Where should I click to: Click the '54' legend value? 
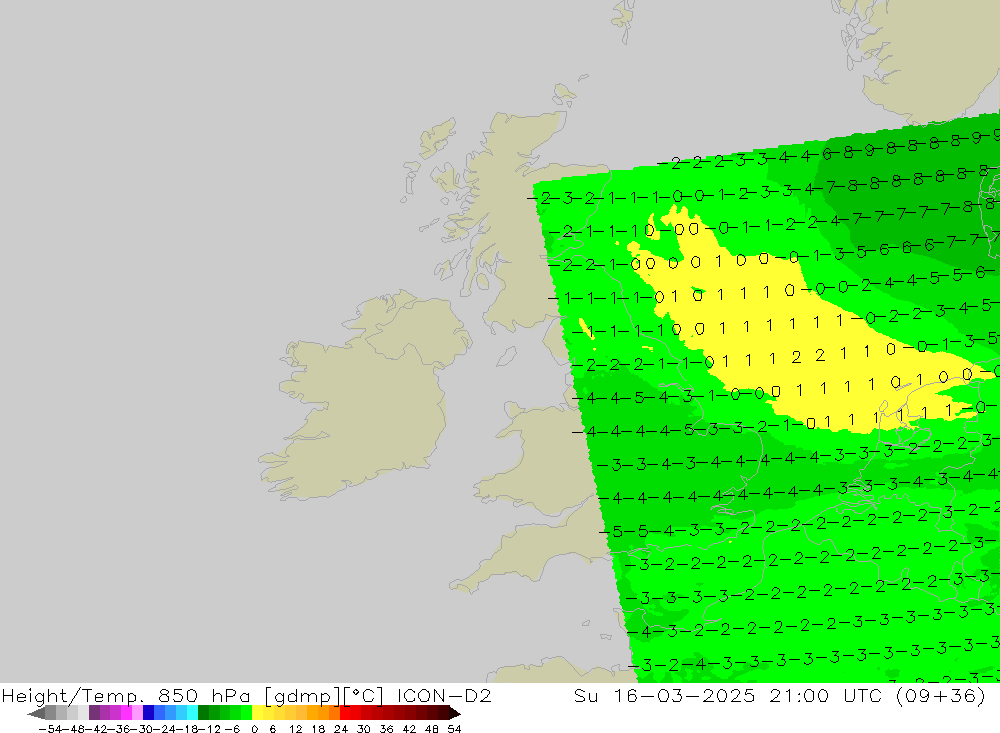pyautogui.click(x=454, y=729)
